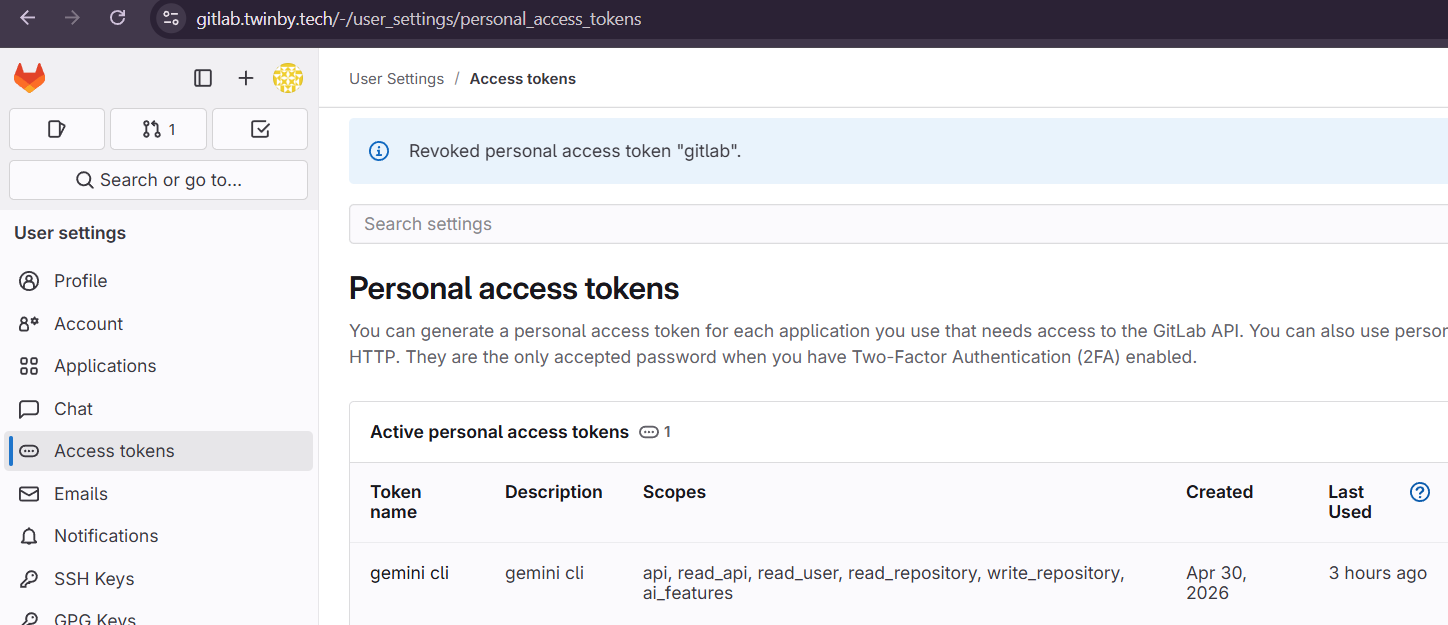Open the user avatar menu
1448x625 pixels.
click(x=288, y=78)
